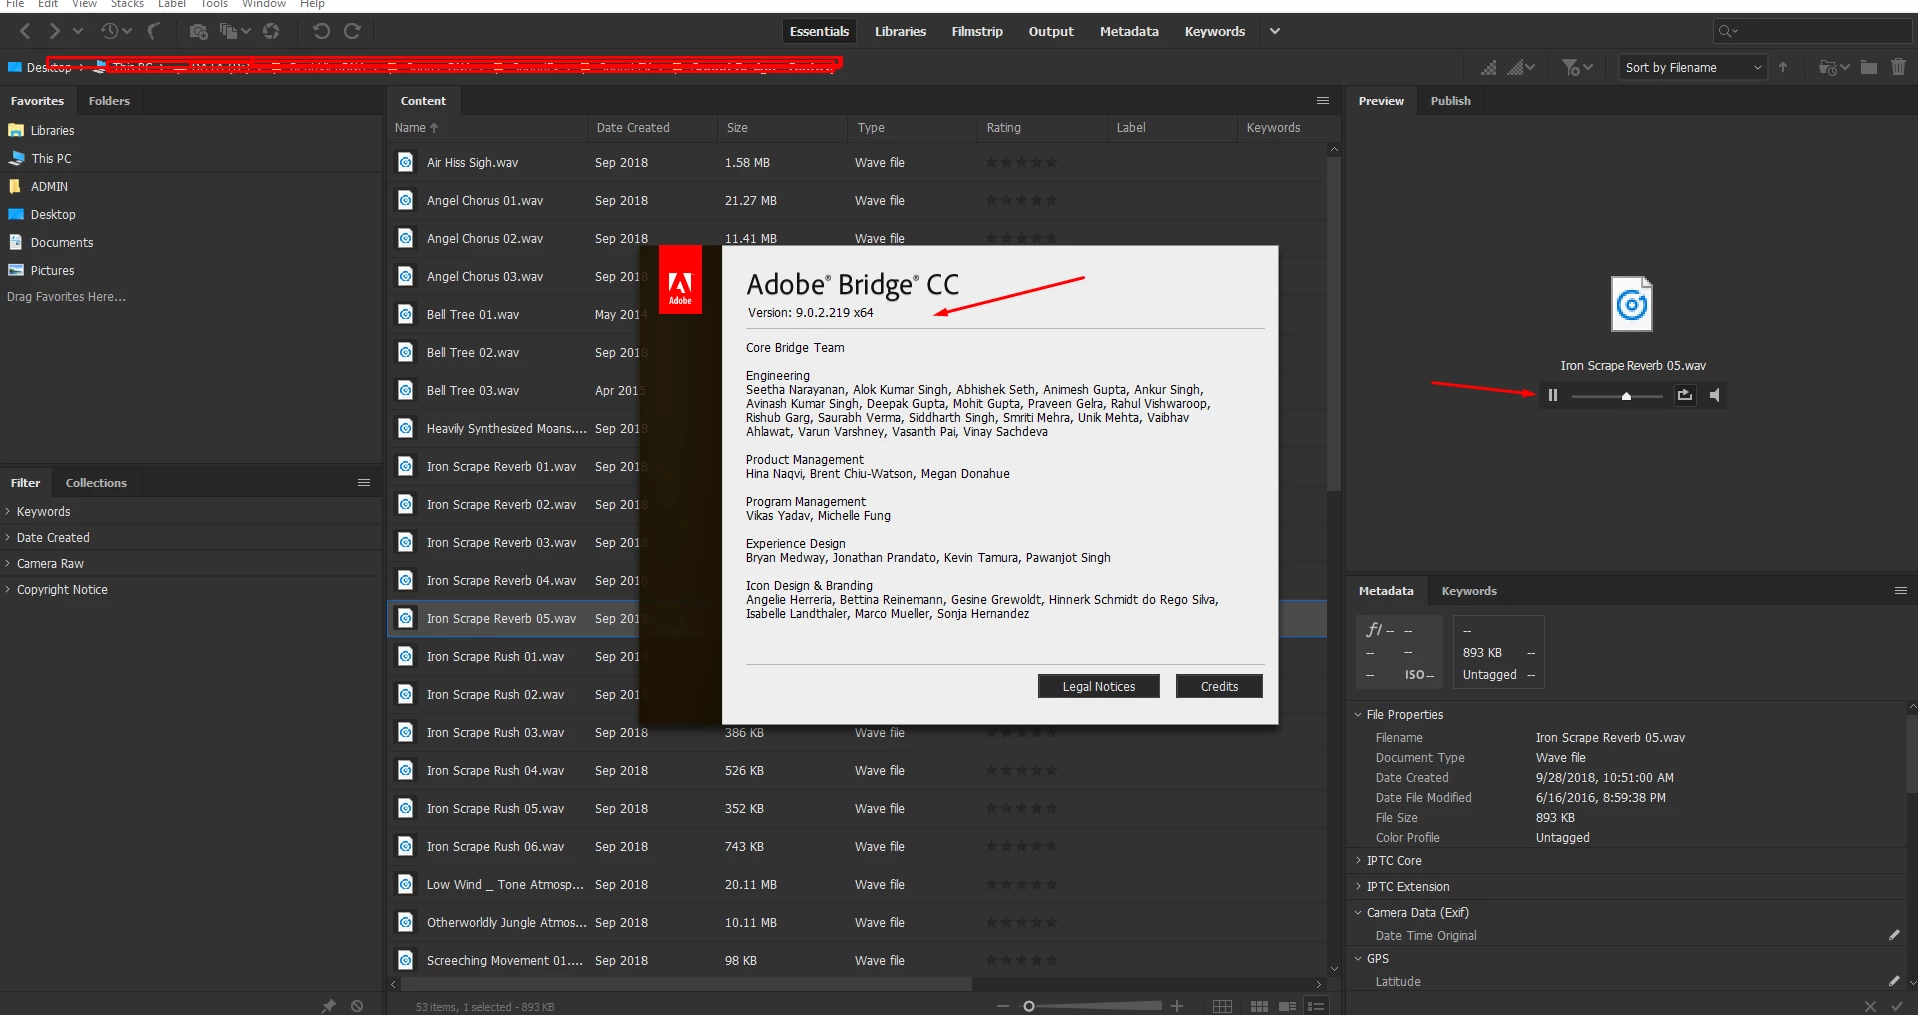Click pencil icon beside Latitude

click(x=1894, y=981)
